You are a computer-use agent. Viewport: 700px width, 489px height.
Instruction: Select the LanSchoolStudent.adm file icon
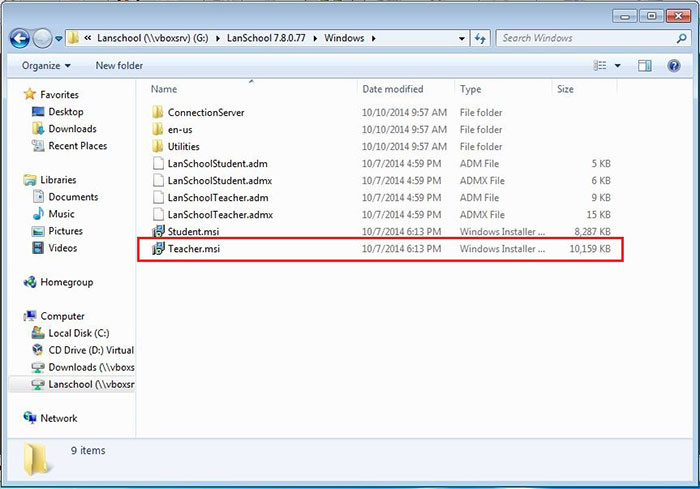[x=158, y=163]
